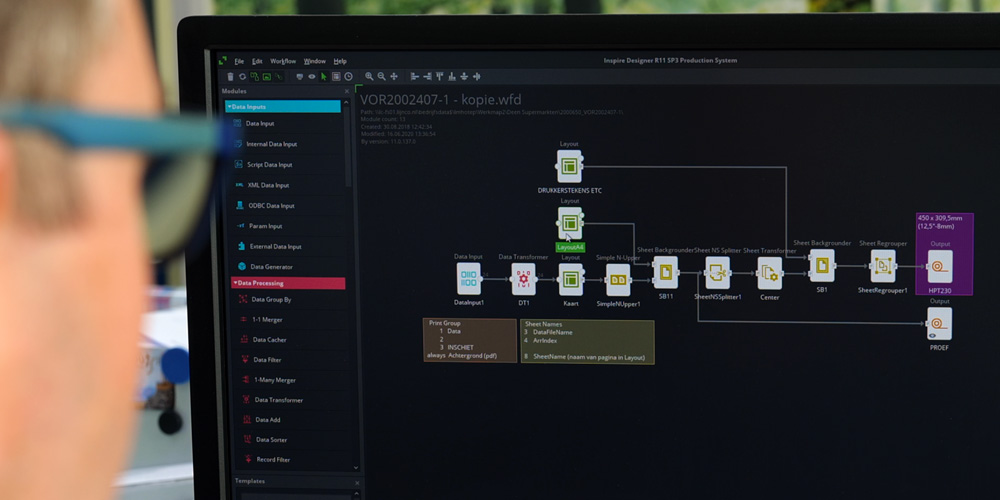Click the PROEF output node
This screenshot has height=500, width=1000.
tap(939, 324)
